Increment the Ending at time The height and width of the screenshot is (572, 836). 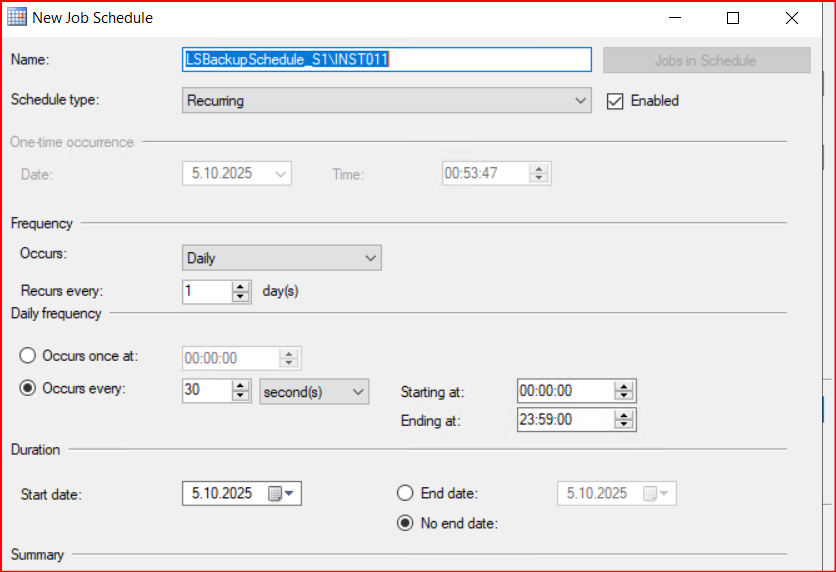click(x=624, y=415)
